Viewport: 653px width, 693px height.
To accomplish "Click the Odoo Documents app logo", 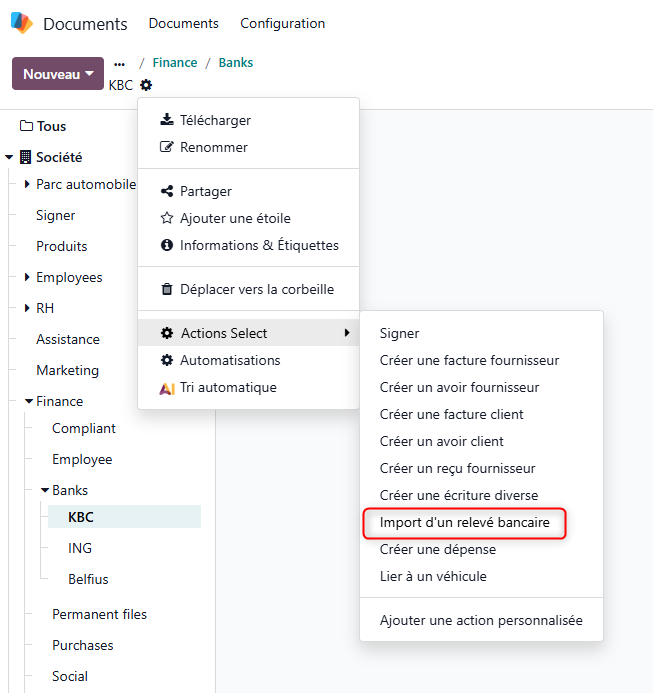I will pos(21,23).
